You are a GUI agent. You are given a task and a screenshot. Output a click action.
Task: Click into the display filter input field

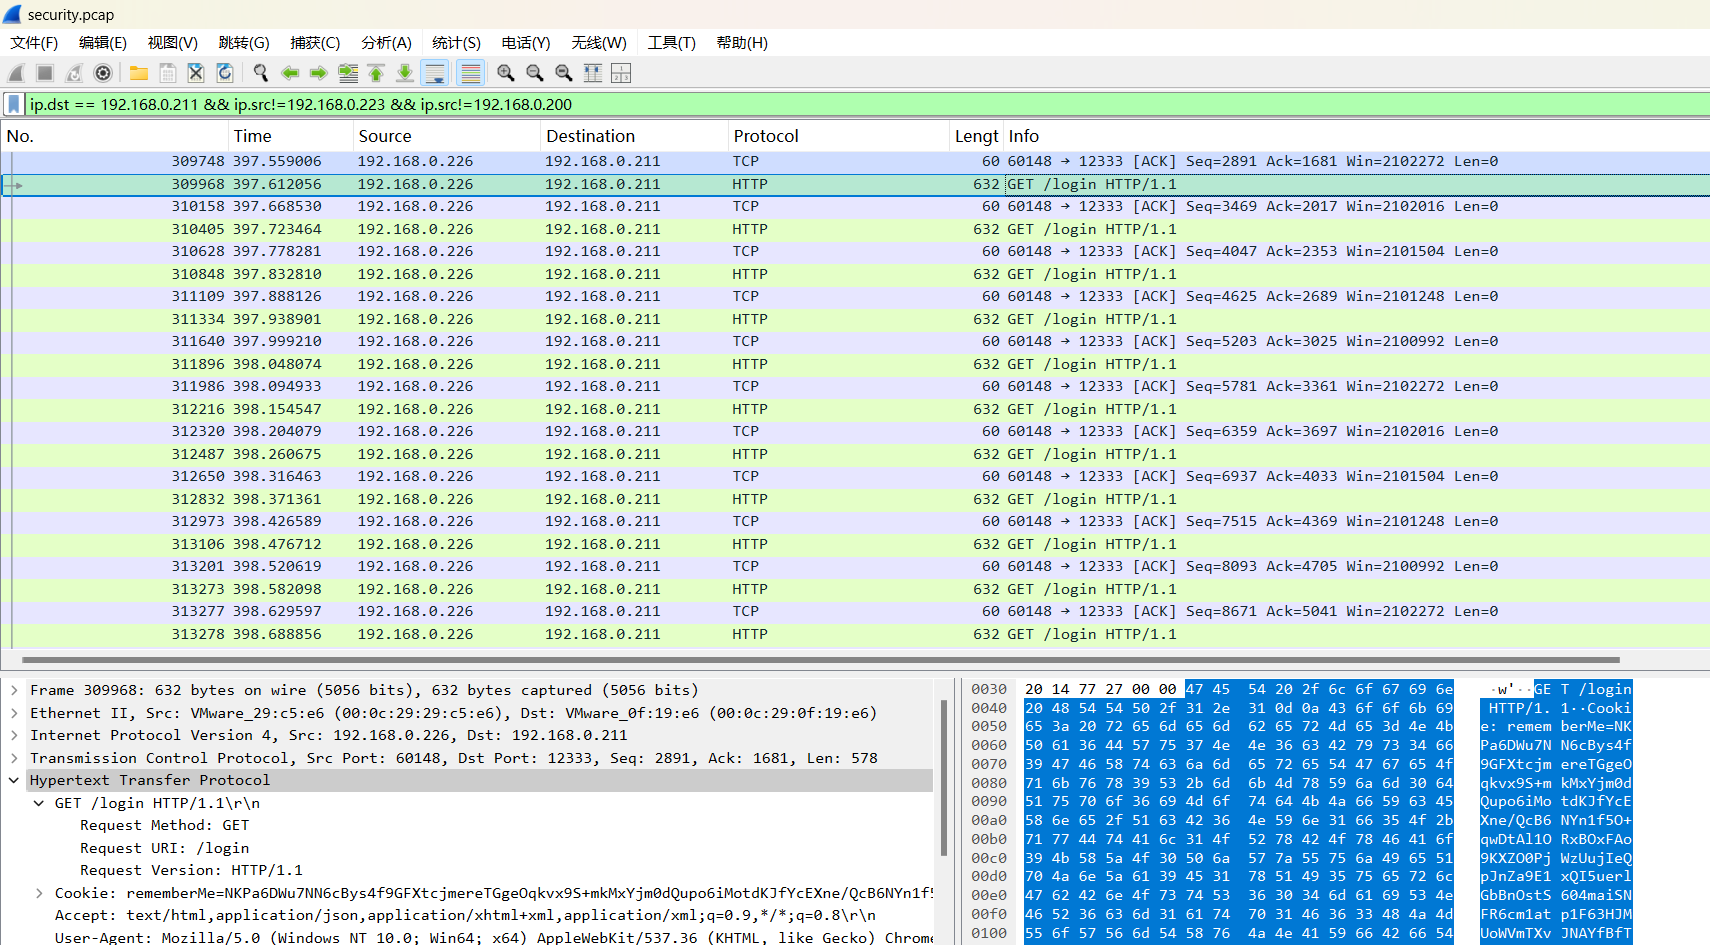tap(866, 104)
